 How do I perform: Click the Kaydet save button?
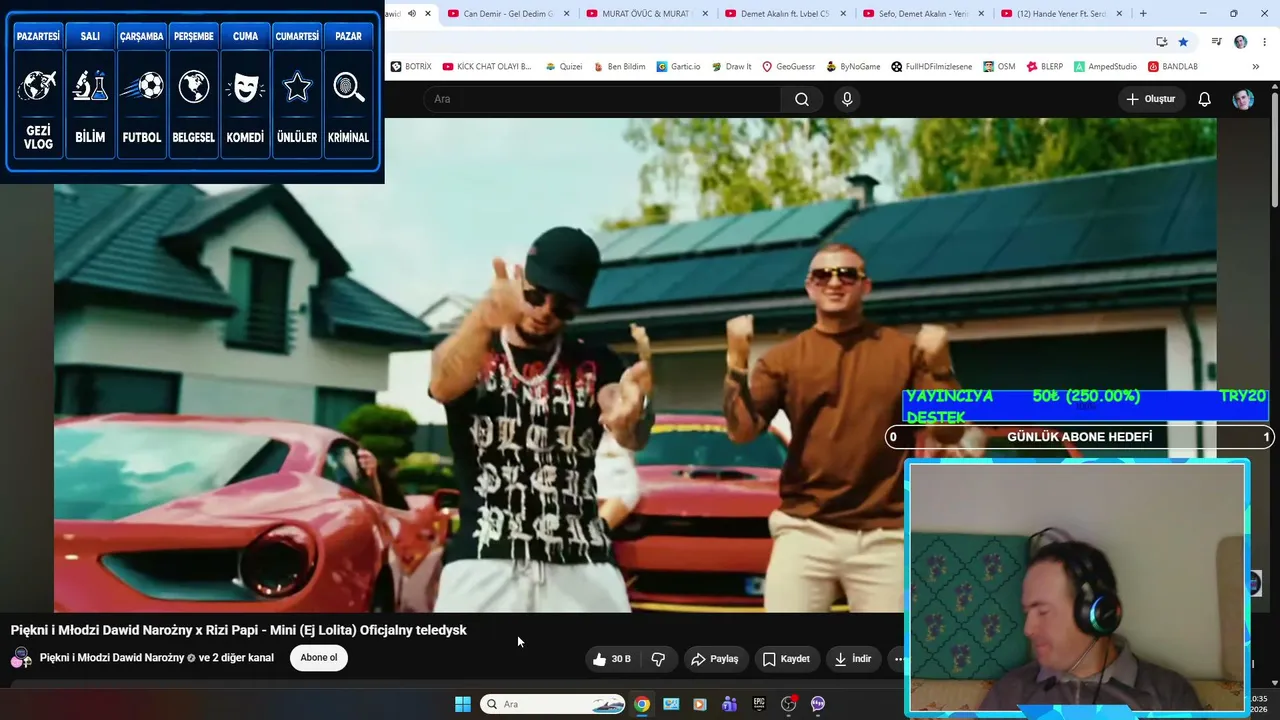(x=786, y=659)
